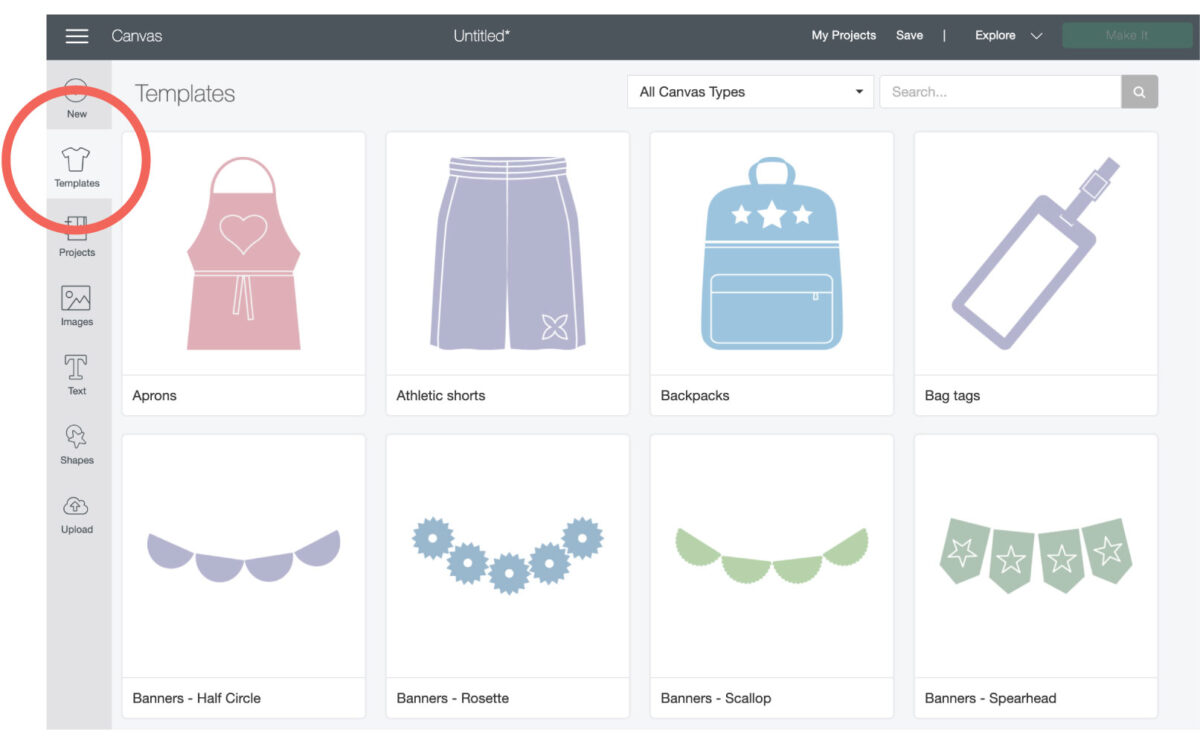Viewport: 1200px width, 744px height.
Task: Click the Banners - Rosette label
Action: point(453,698)
